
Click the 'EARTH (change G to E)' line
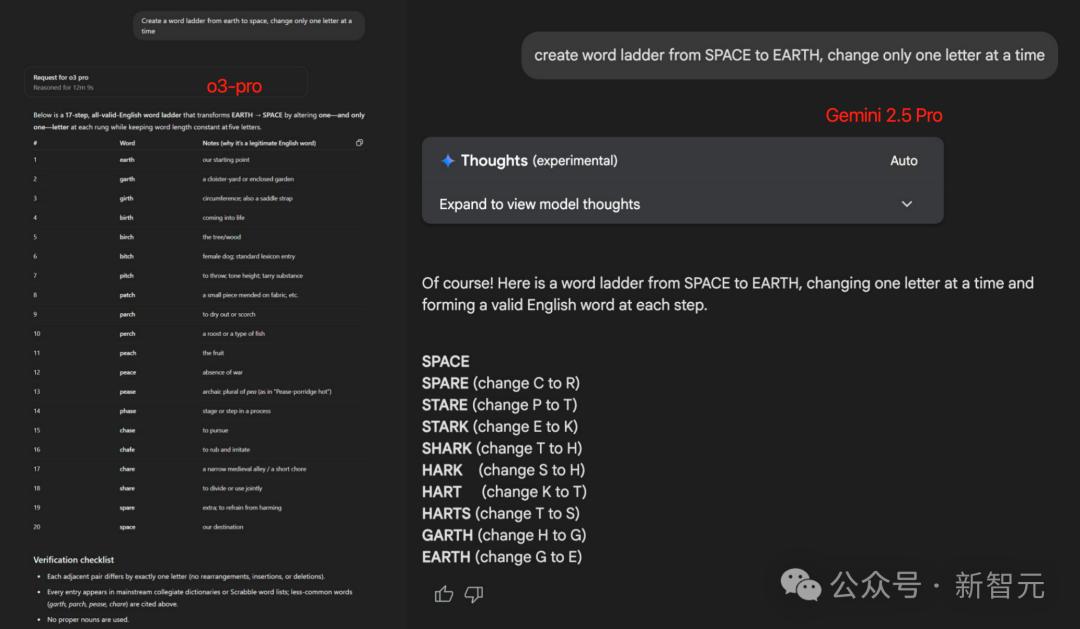[502, 557]
